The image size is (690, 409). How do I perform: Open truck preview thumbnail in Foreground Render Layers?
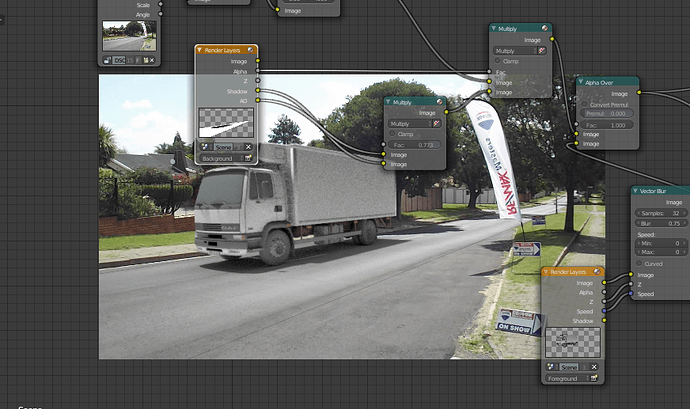pos(573,343)
